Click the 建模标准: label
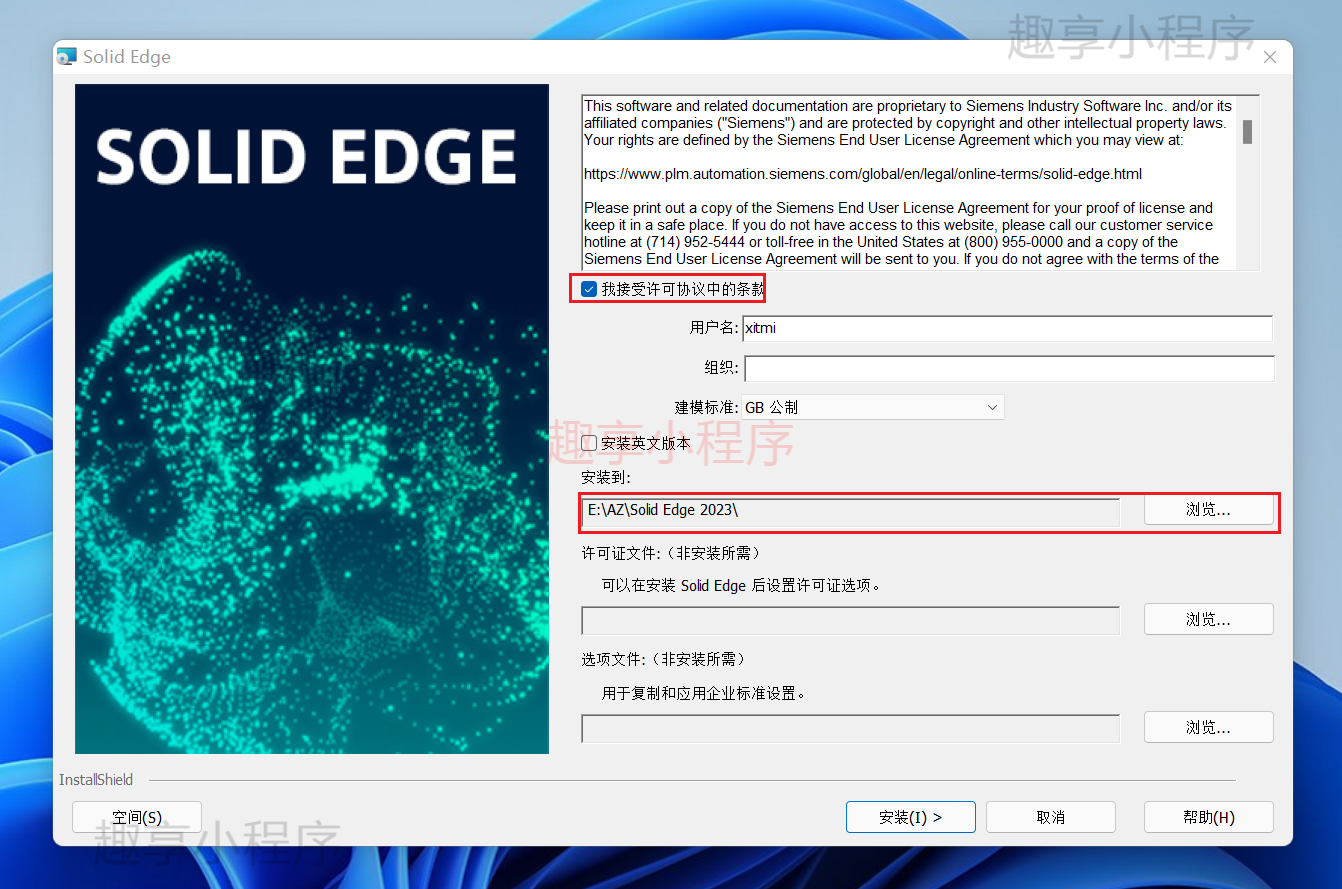The height and width of the screenshot is (889, 1342). coord(707,407)
